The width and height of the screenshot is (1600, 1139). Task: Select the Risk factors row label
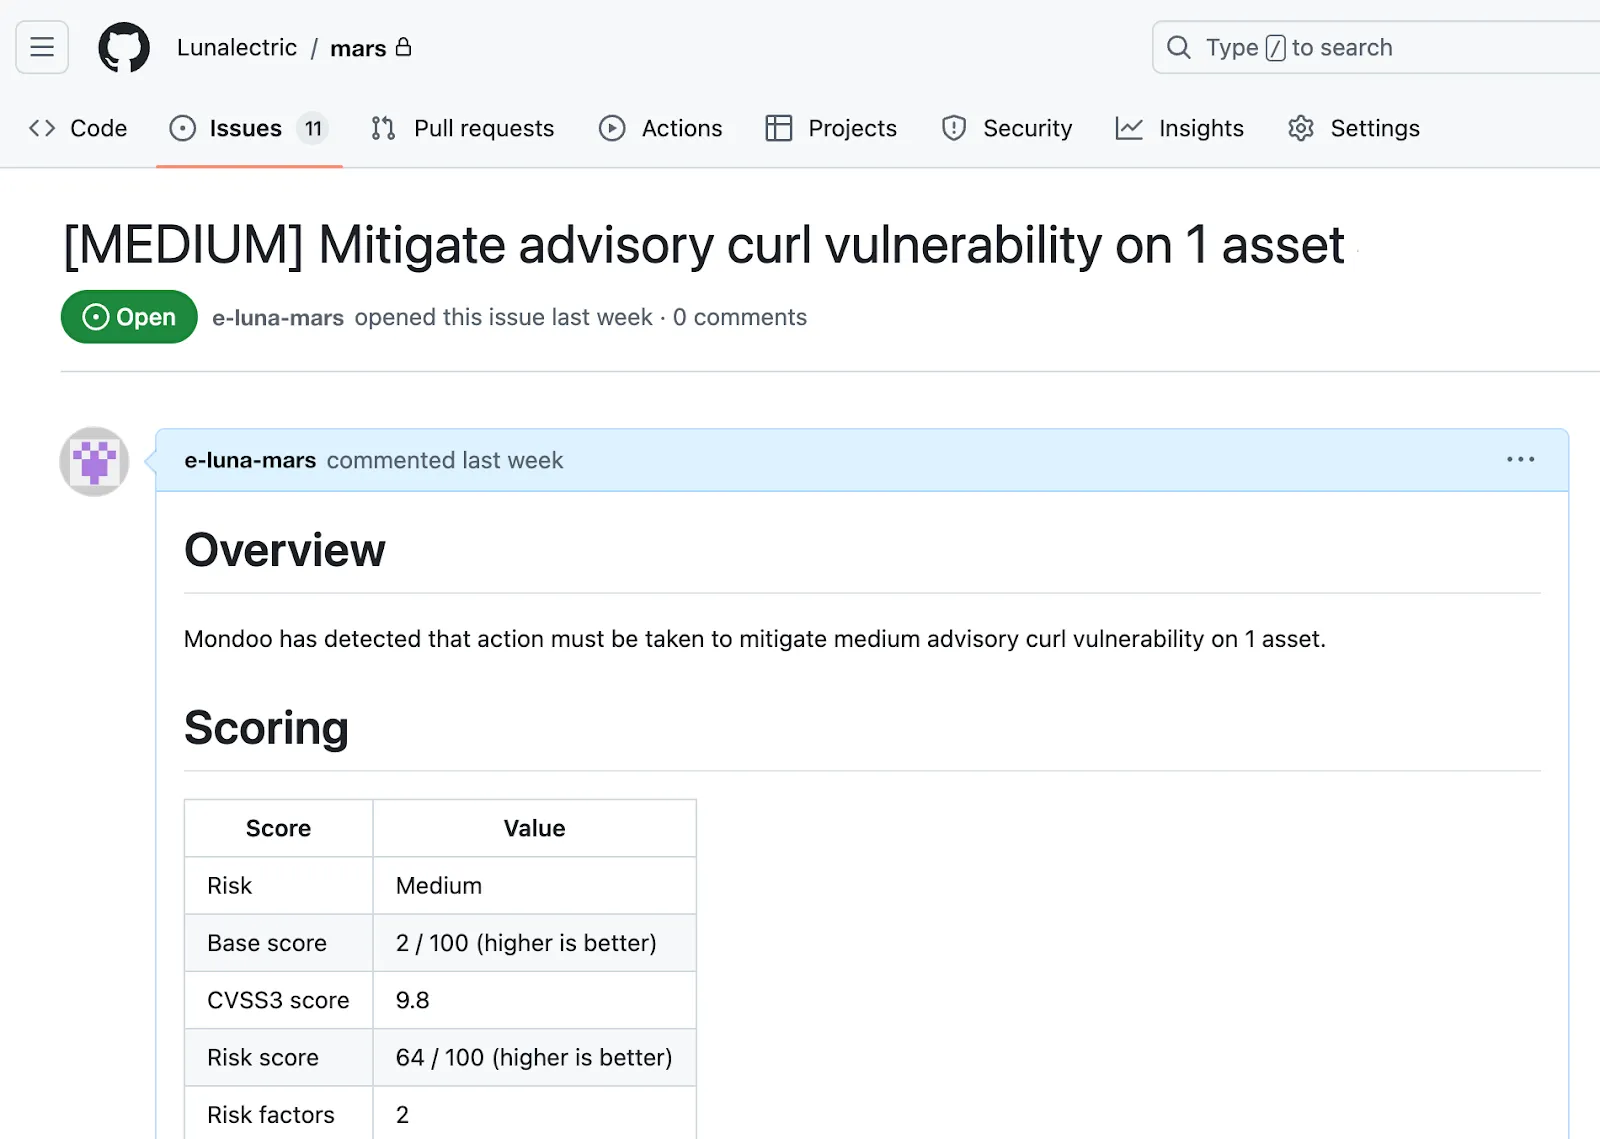click(278, 1113)
